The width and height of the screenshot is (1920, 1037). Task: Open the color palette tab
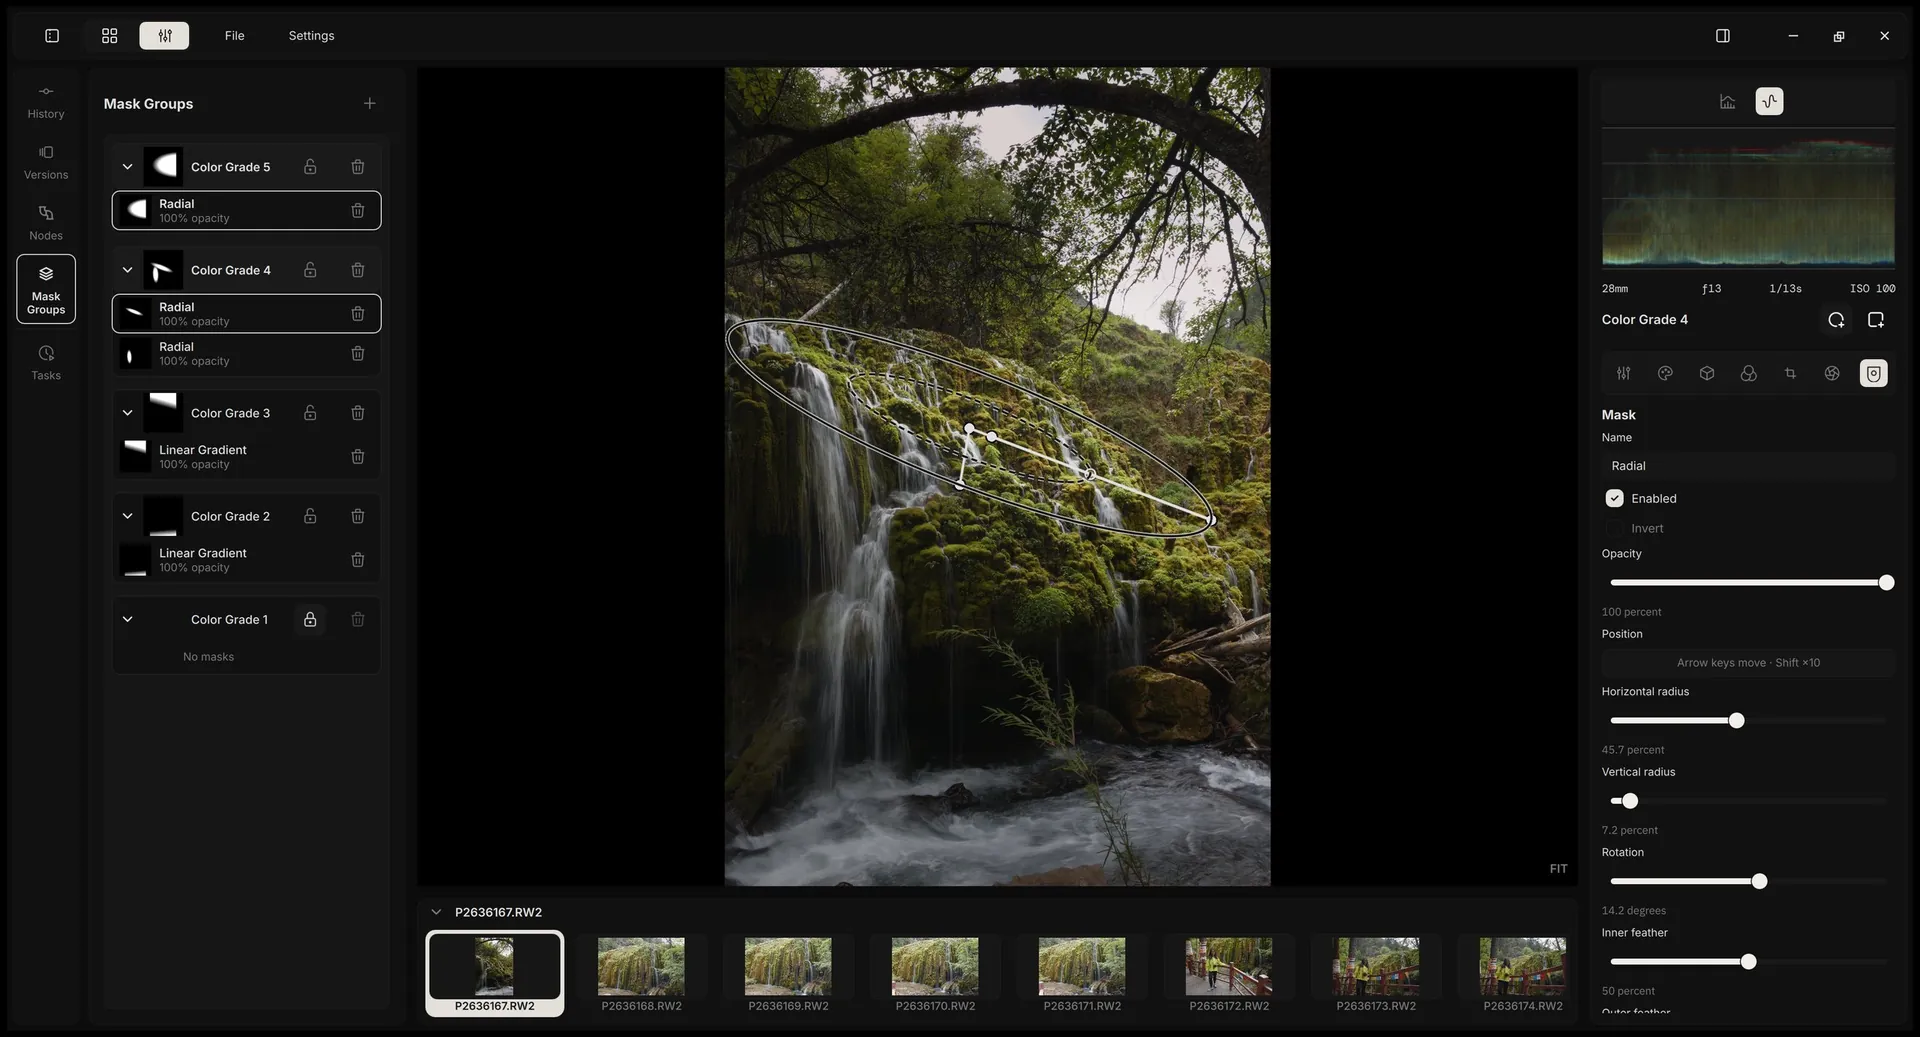coord(1665,374)
